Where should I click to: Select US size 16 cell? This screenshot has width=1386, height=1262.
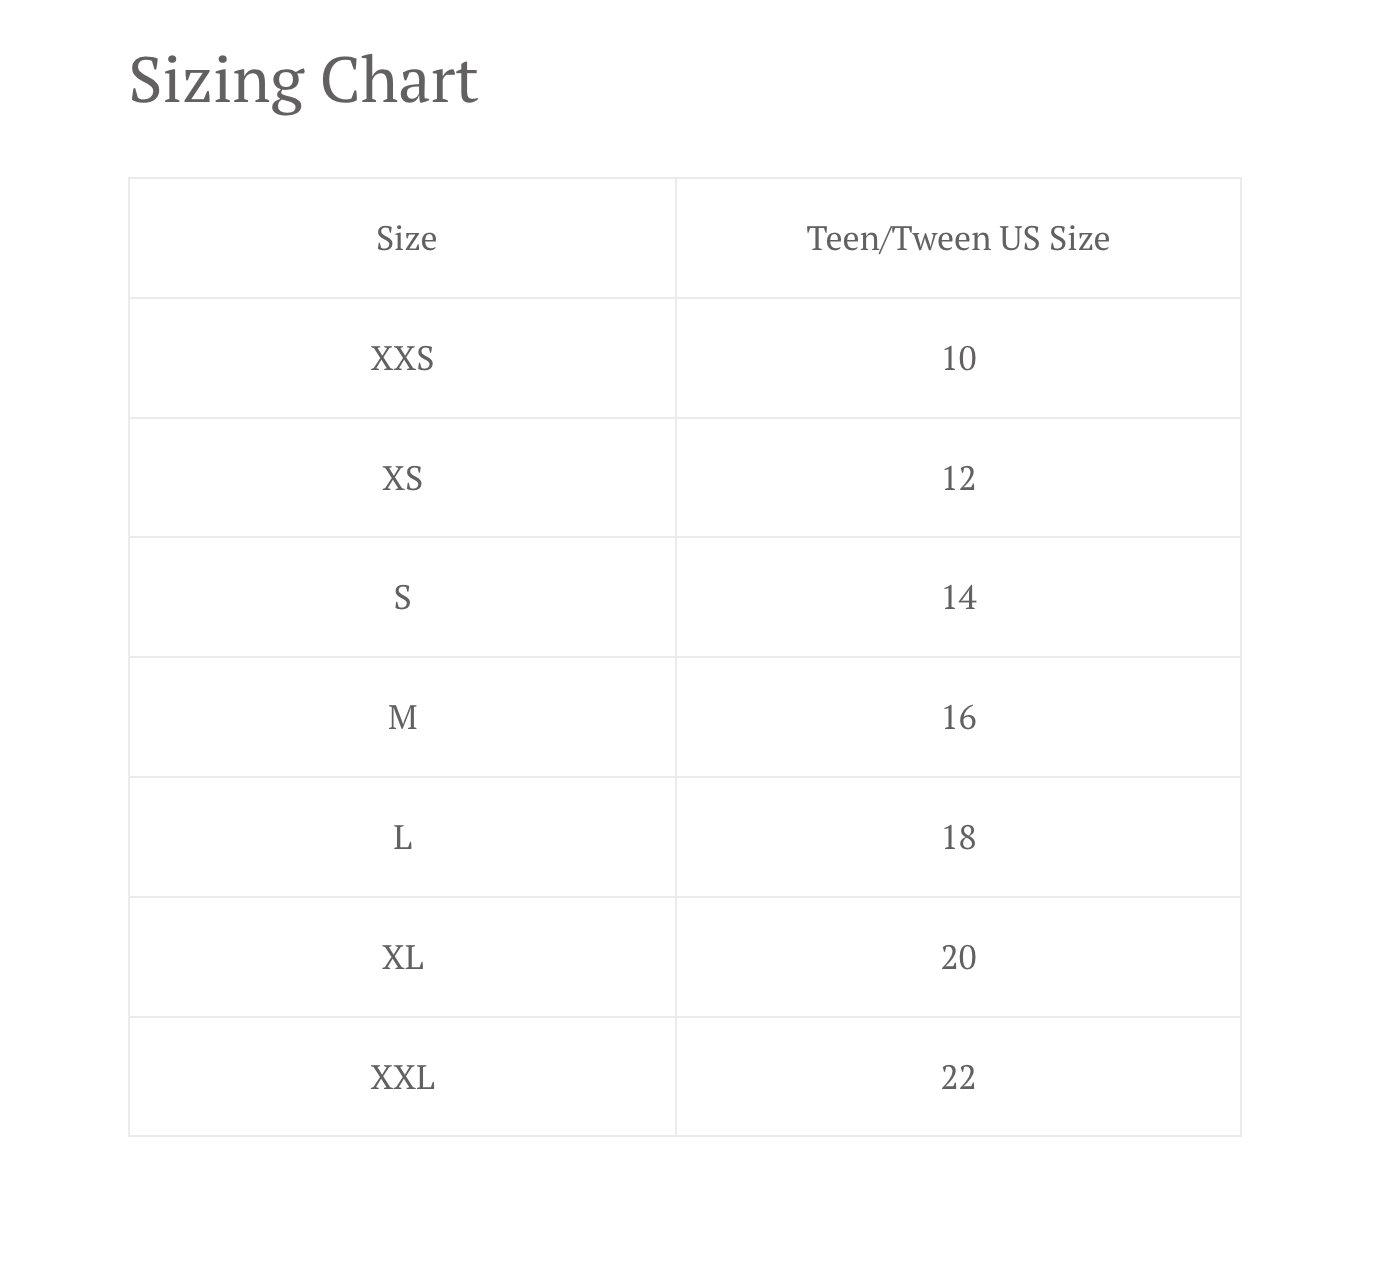pos(958,717)
